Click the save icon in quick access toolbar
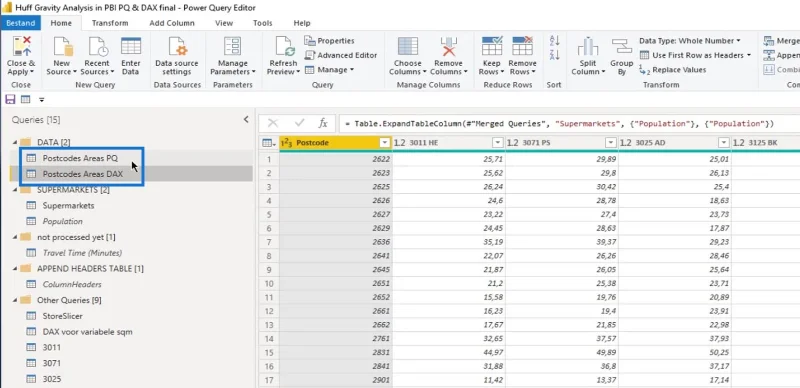This screenshot has height=388, width=800. point(10,100)
